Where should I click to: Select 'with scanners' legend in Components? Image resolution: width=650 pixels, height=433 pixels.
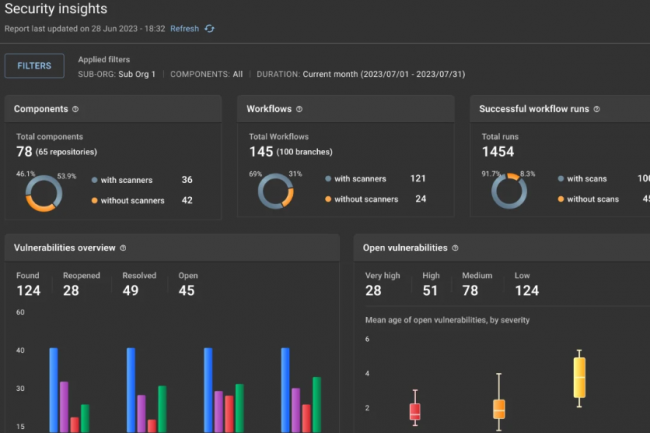[x=125, y=180]
